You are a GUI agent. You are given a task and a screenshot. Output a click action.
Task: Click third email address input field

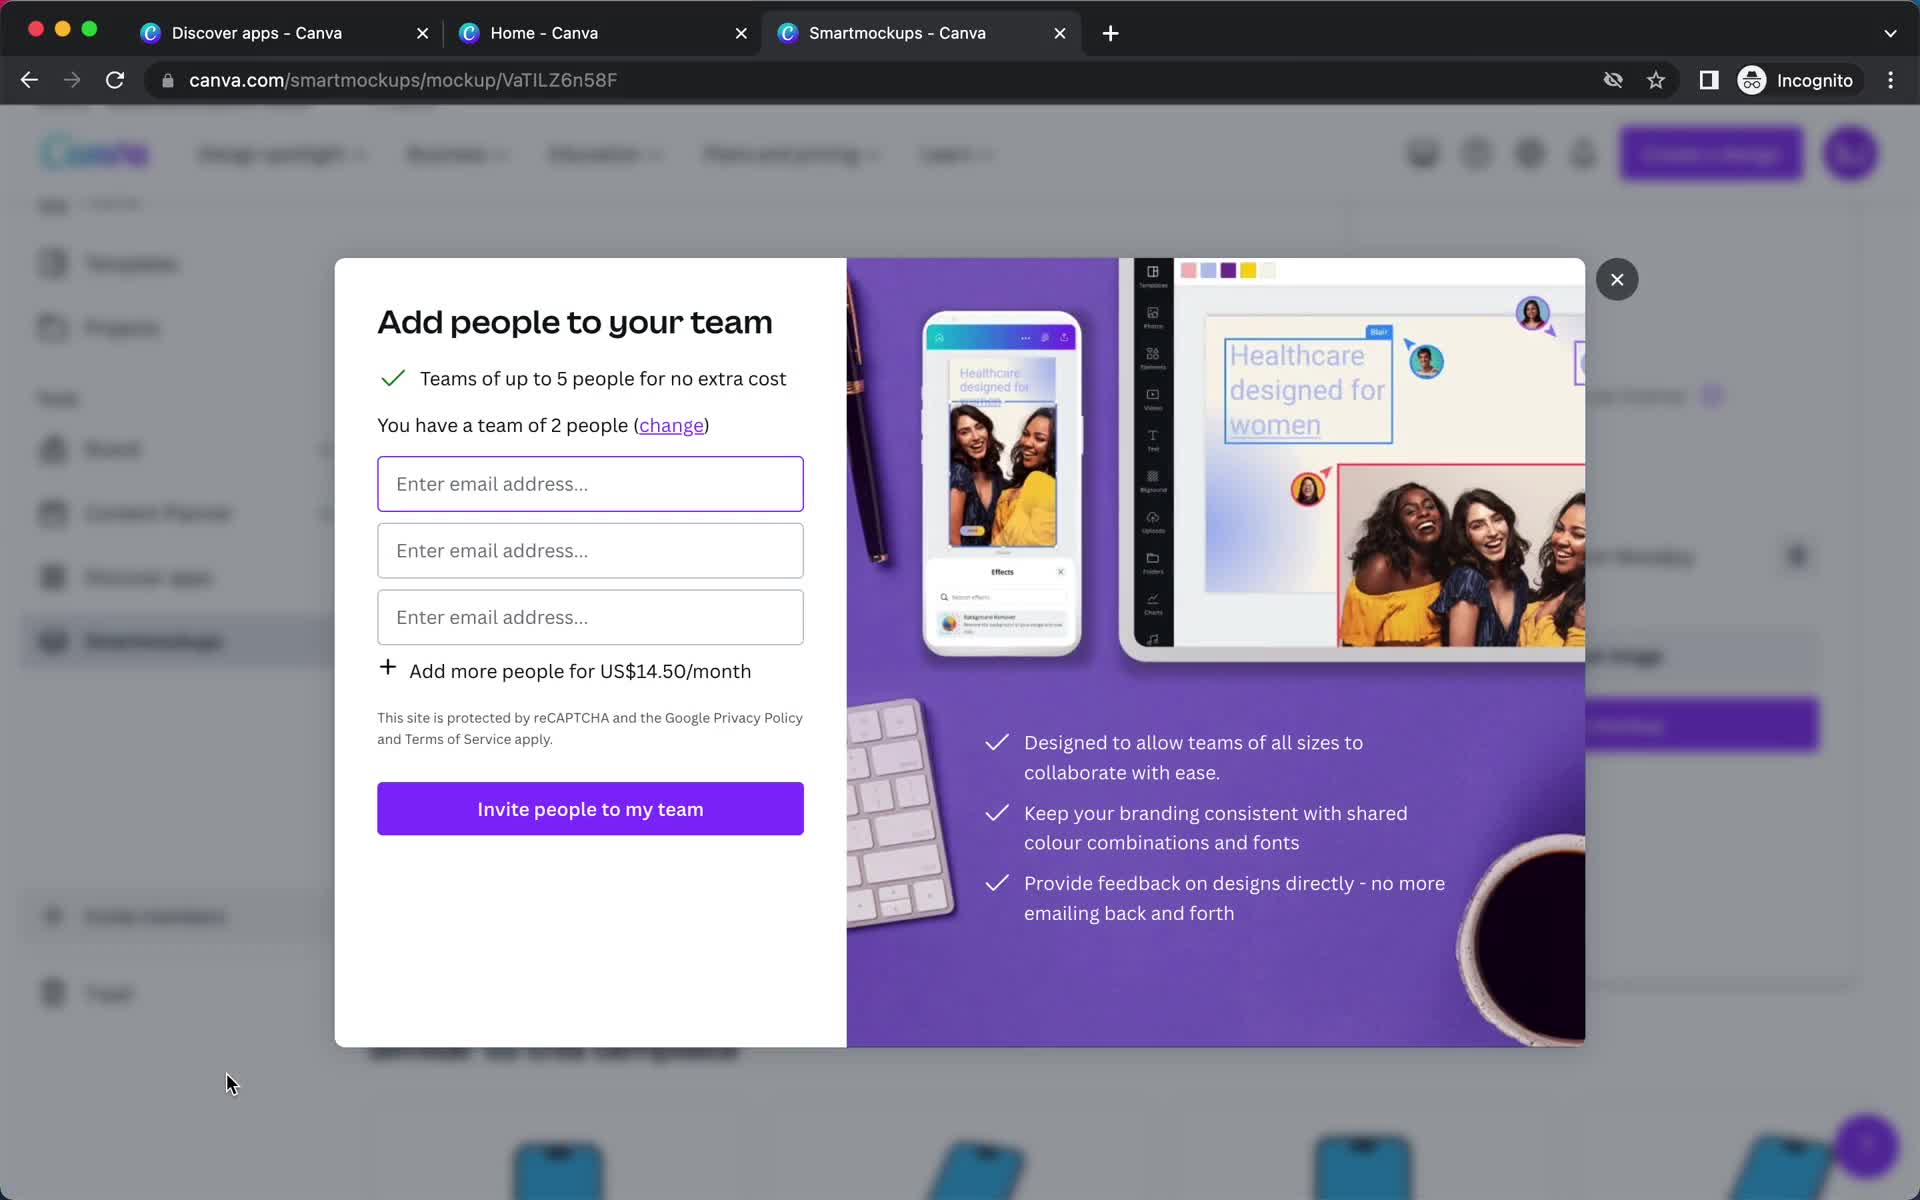[589, 617]
